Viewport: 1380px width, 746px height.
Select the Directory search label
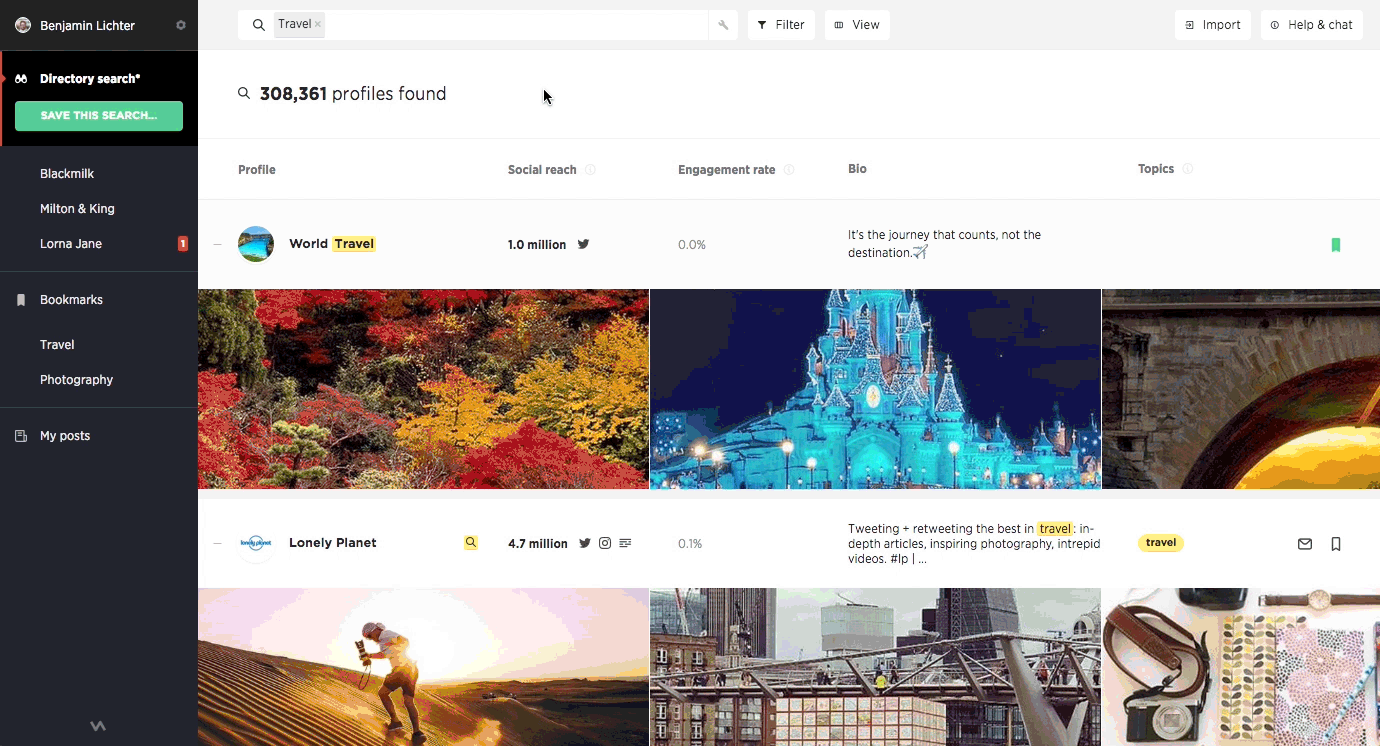(x=90, y=79)
